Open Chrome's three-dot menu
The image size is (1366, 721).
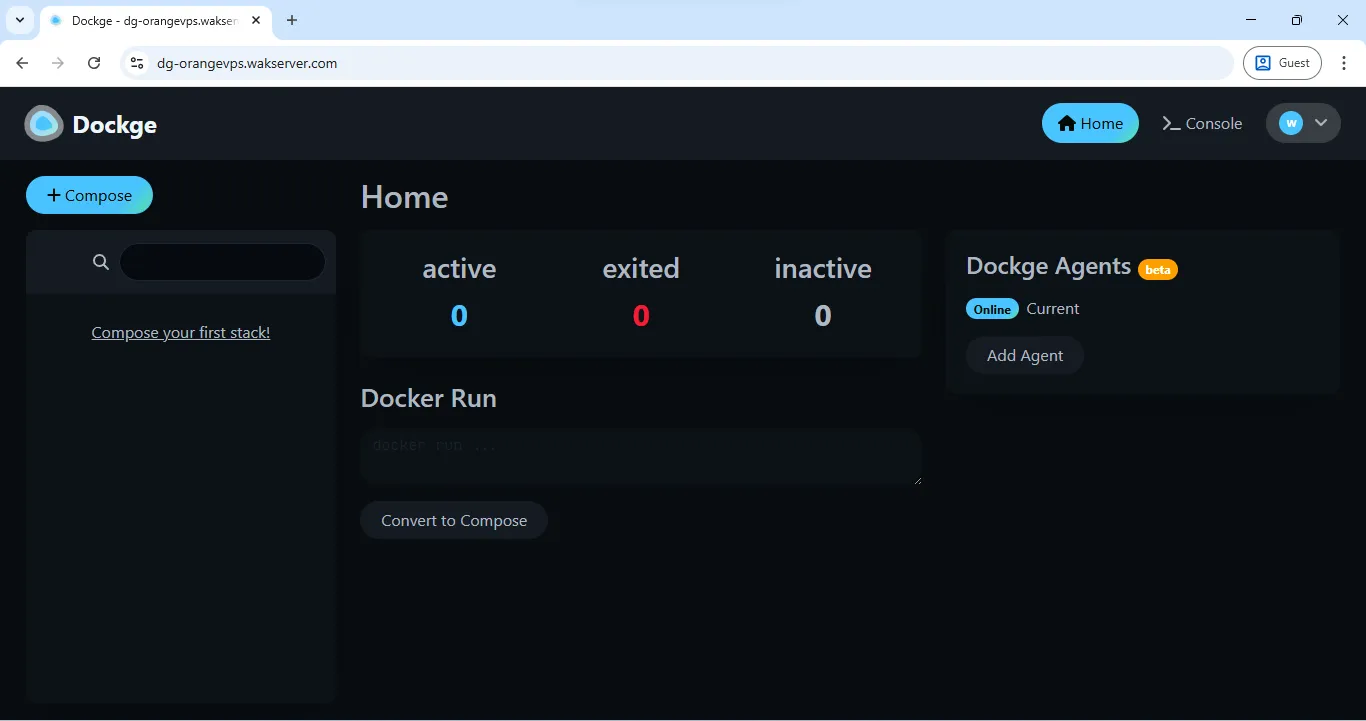tap(1345, 62)
